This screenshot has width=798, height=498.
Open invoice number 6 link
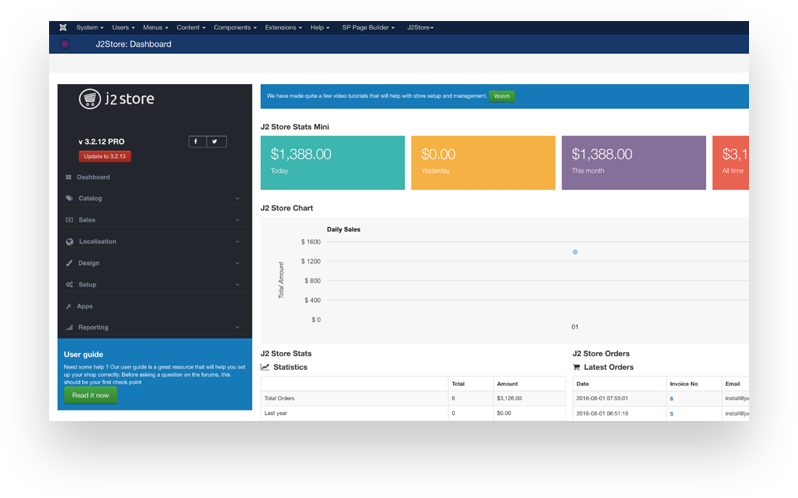[x=671, y=398]
